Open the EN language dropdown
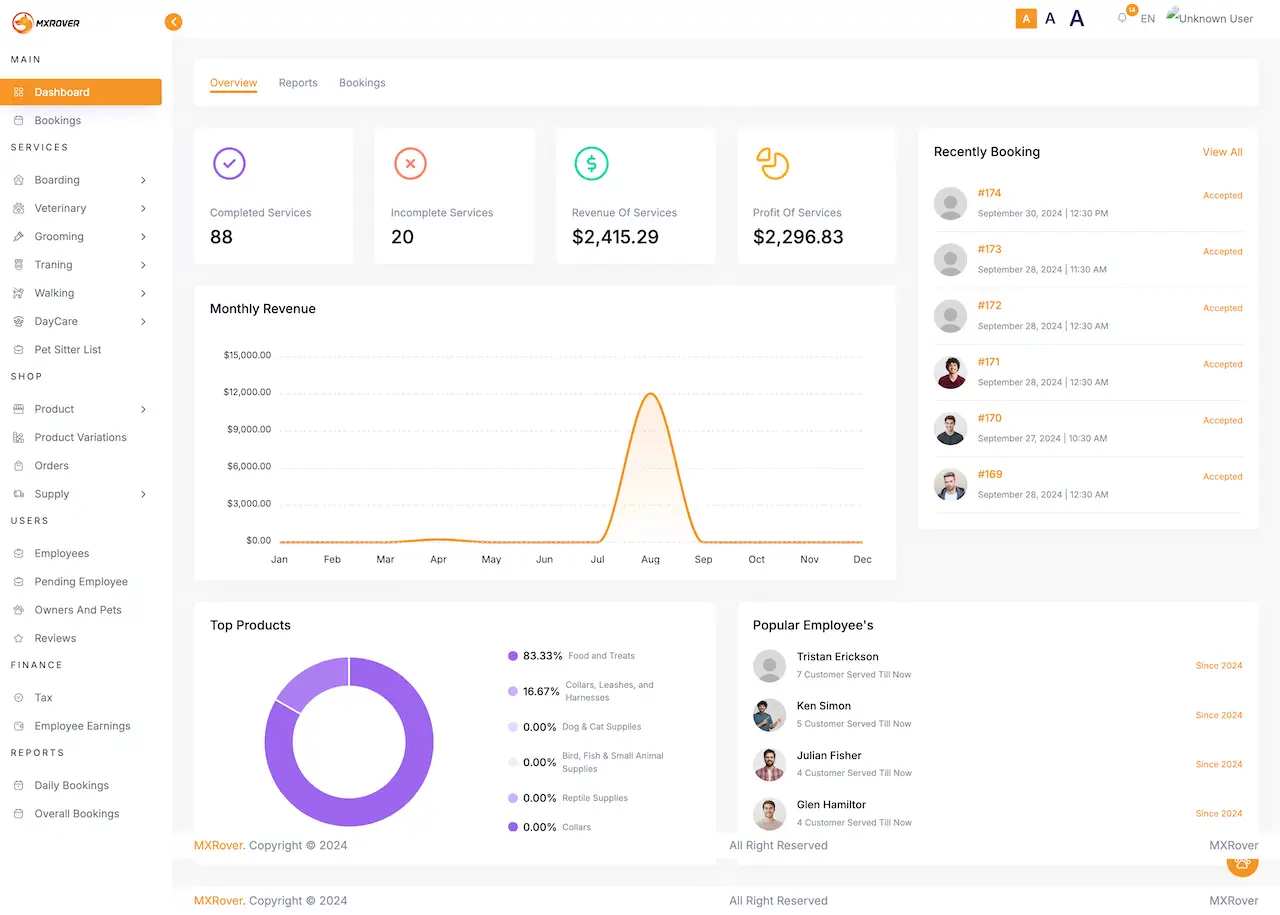This screenshot has height=915, width=1280. [1148, 19]
